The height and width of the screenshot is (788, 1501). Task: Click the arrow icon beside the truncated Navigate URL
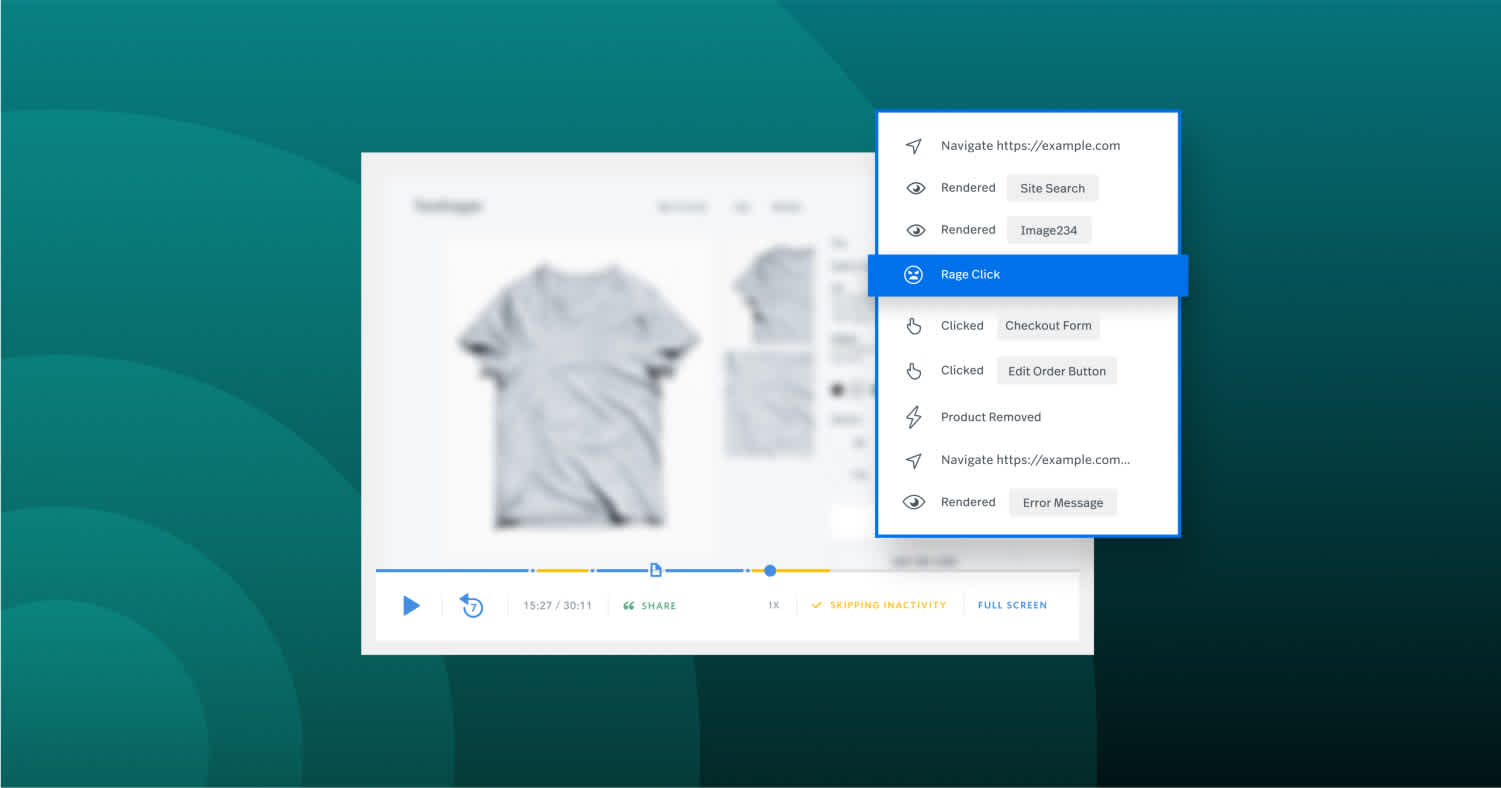[913, 461]
